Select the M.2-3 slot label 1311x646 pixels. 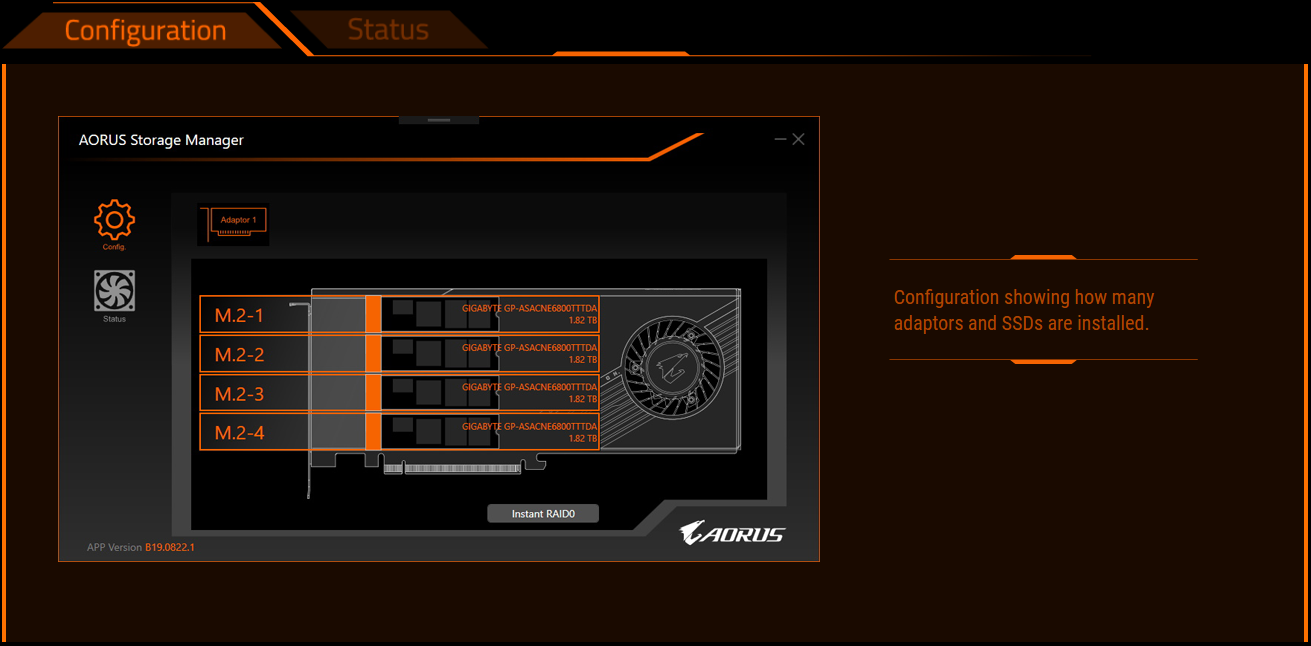click(x=240, y=394)
